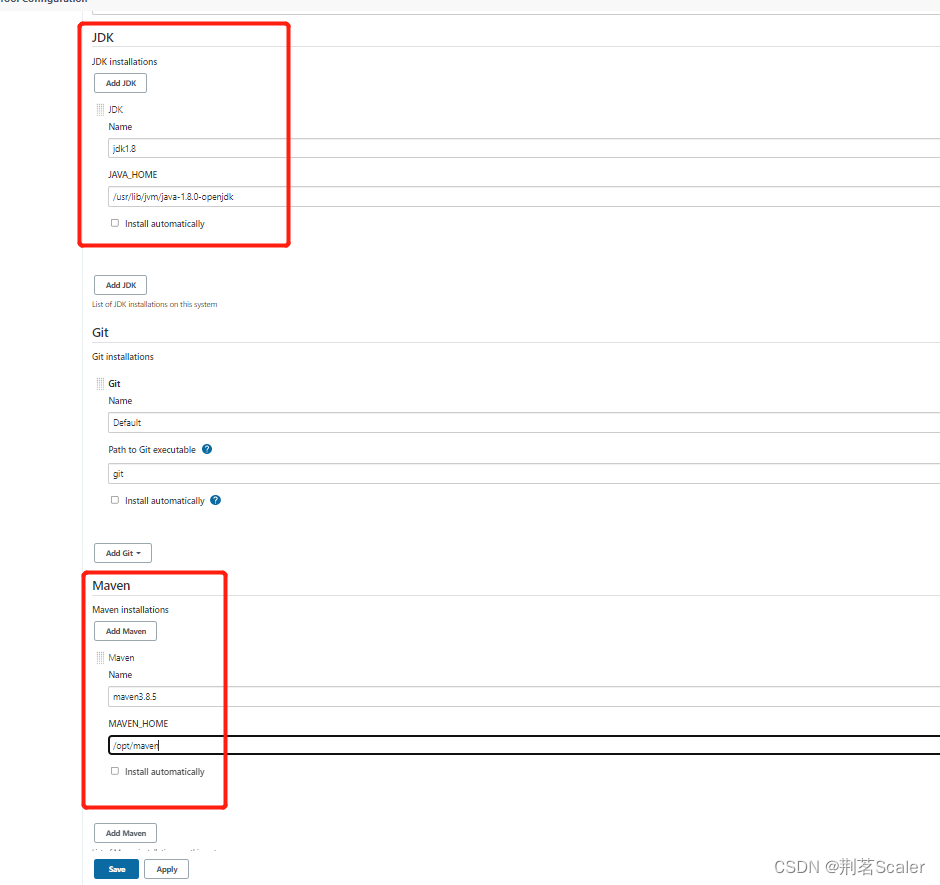The height and width of the screenshot is (885, 940).
Task: Click the lower Add JDK button
Action: [121, 285]
